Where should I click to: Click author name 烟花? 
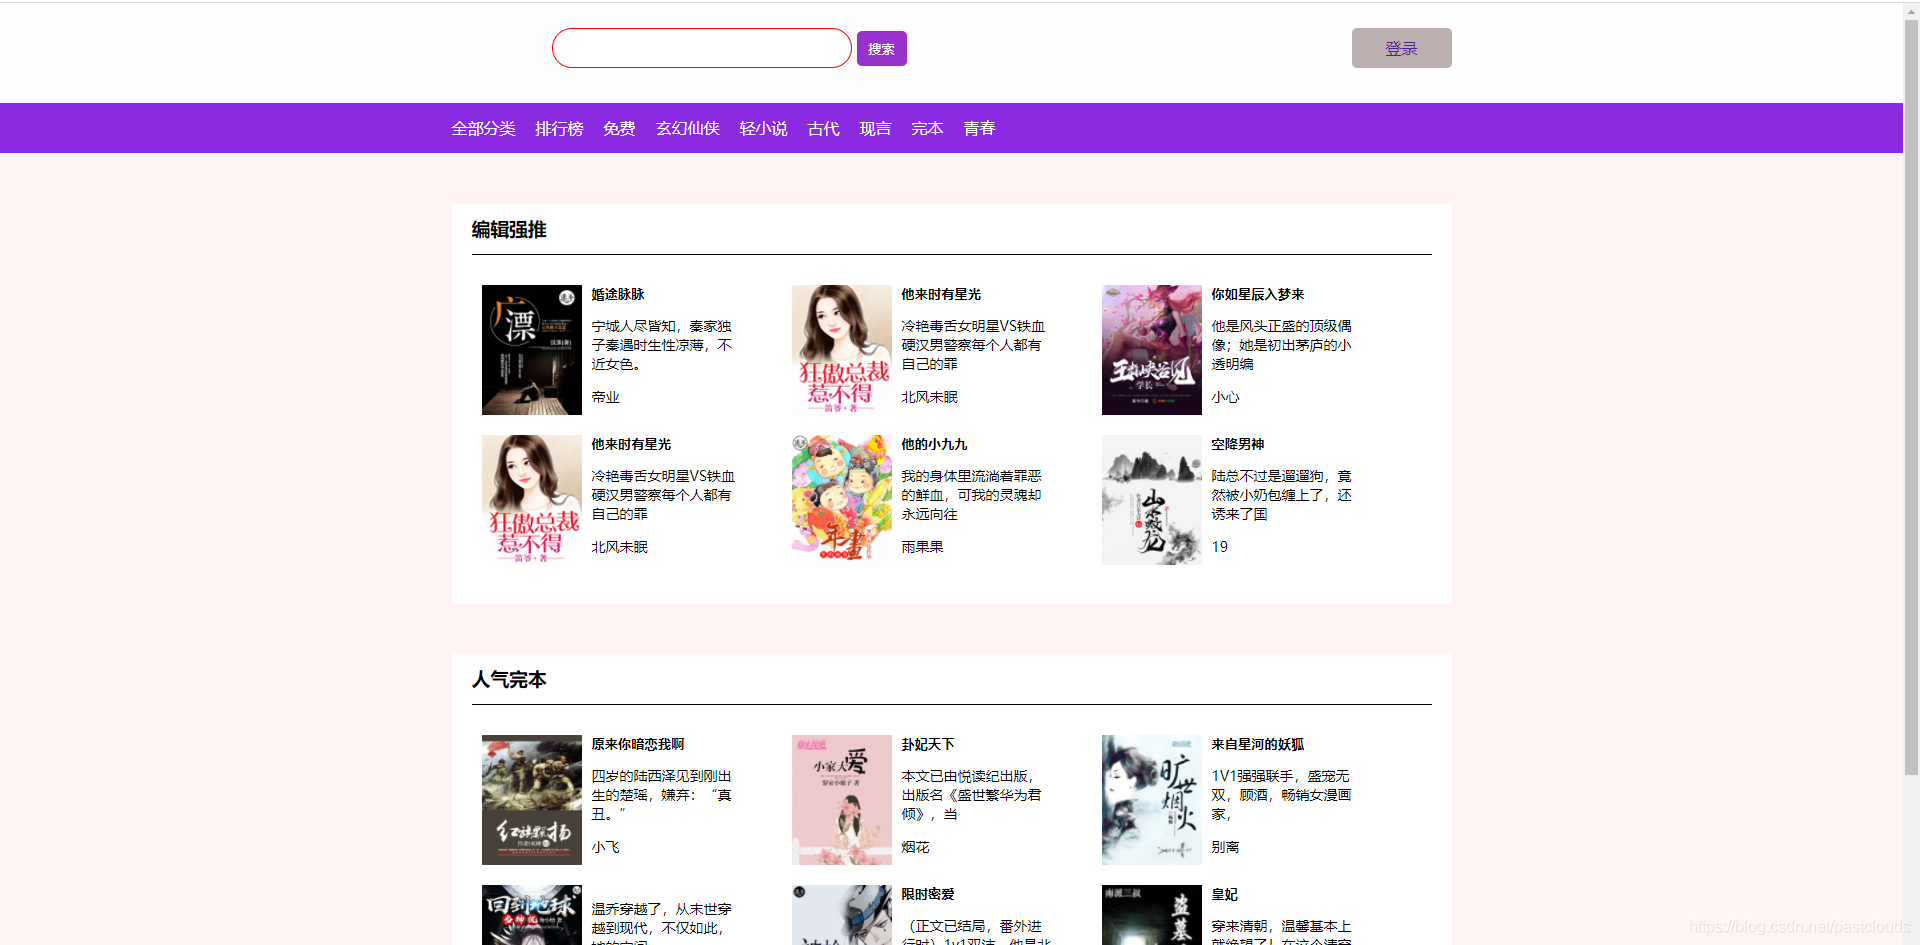[x=915, y=847]
